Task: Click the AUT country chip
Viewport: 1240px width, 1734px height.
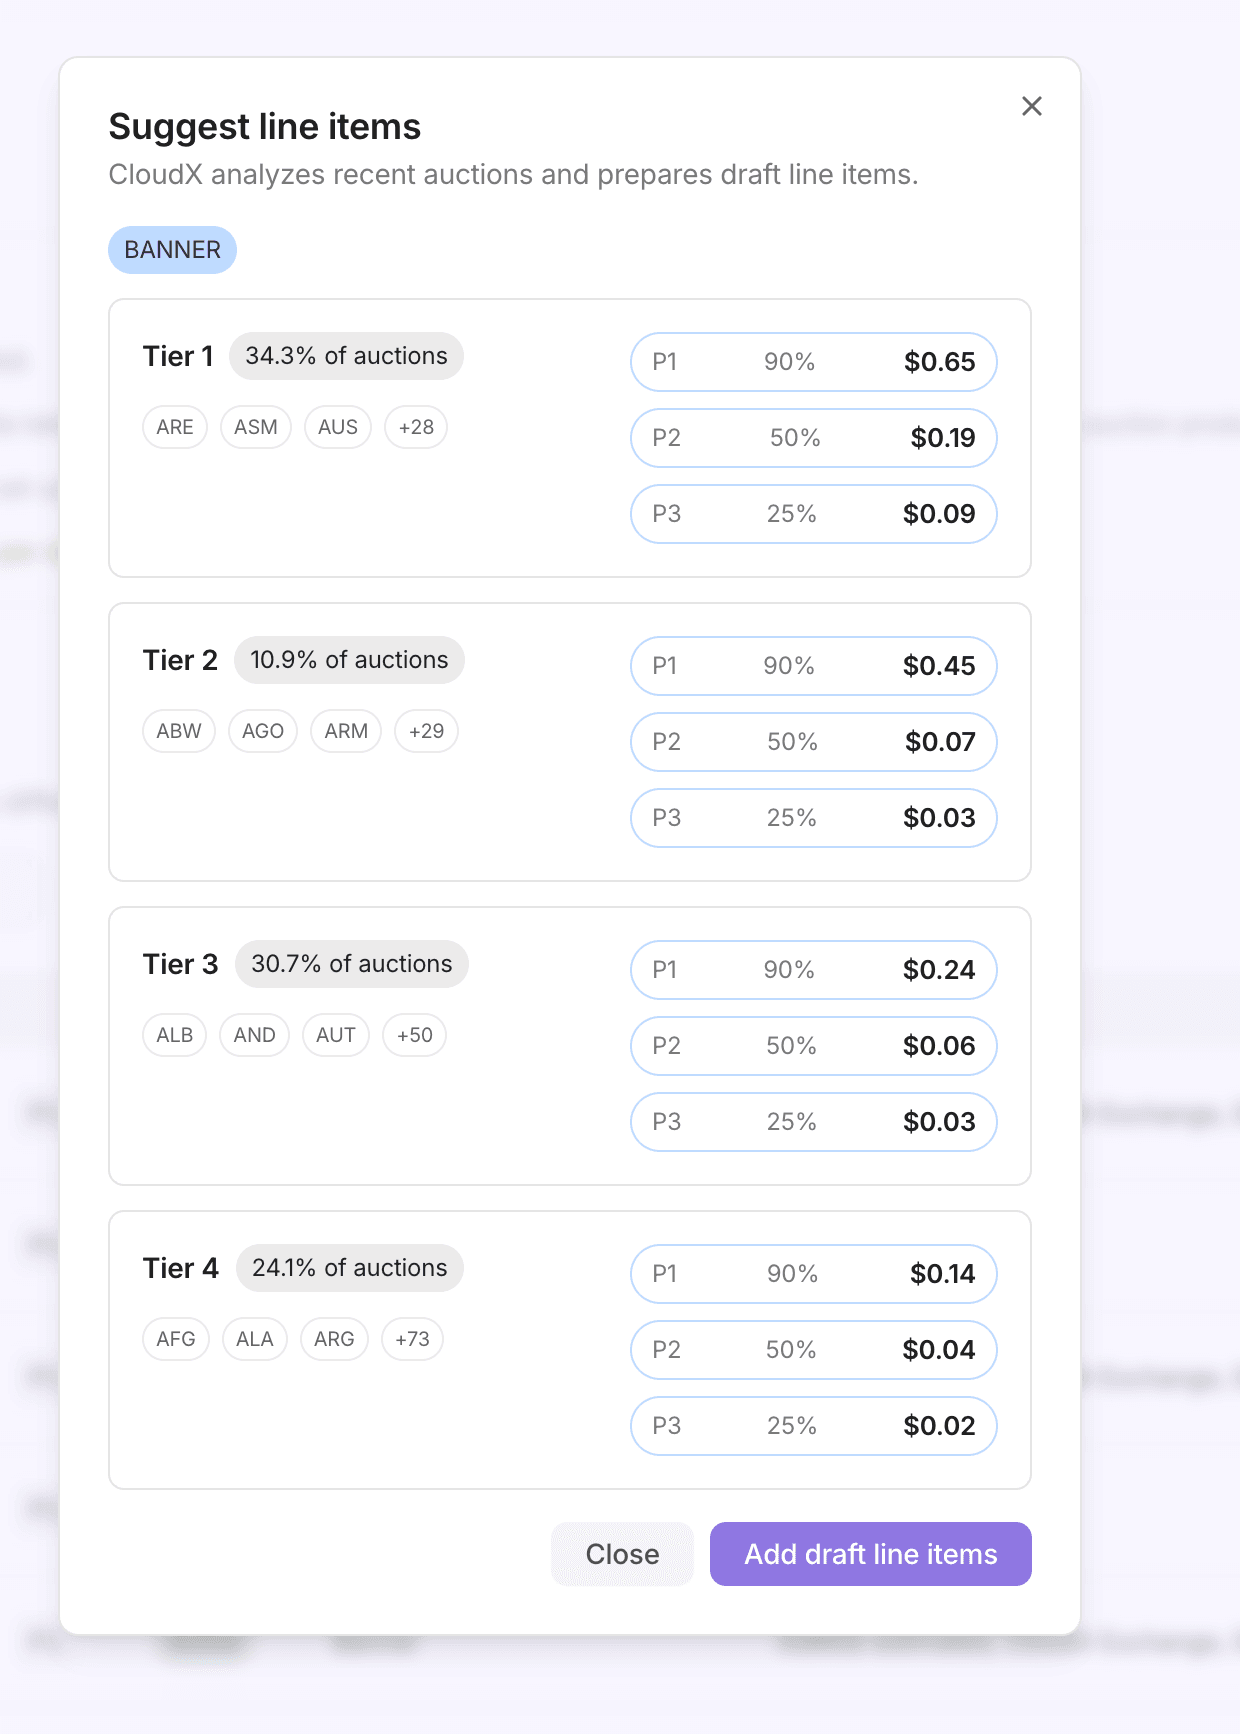Action: tap(336, 1035)
